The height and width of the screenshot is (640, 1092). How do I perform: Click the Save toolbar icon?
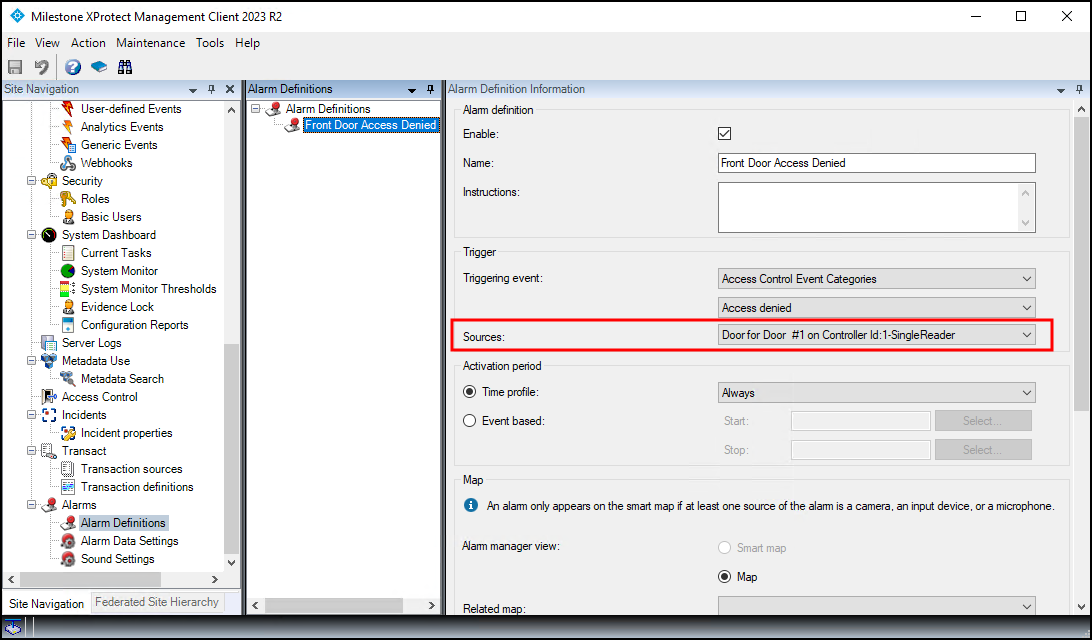(x=15, y=67)
